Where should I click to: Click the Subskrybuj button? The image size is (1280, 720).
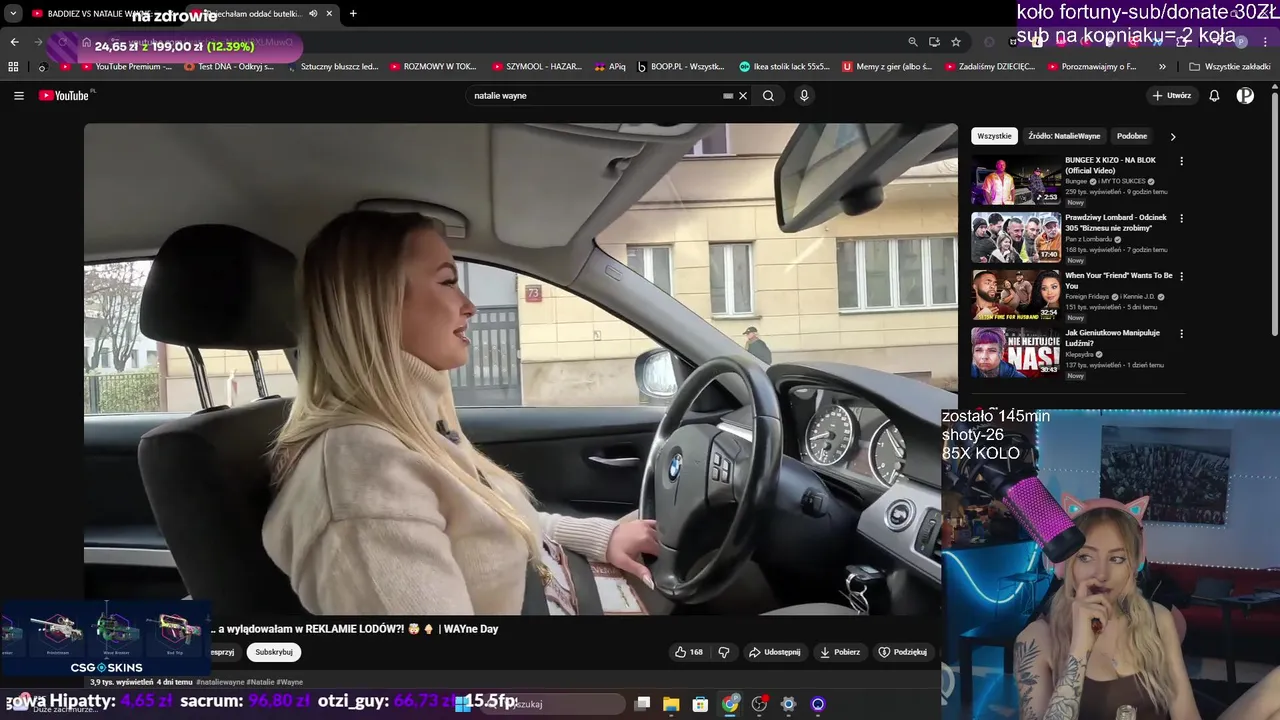[x=274, y=652]
